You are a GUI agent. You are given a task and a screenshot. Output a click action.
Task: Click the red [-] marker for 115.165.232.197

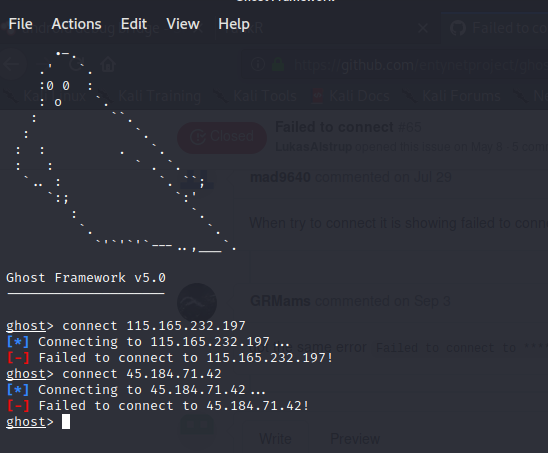coord(18,358)
